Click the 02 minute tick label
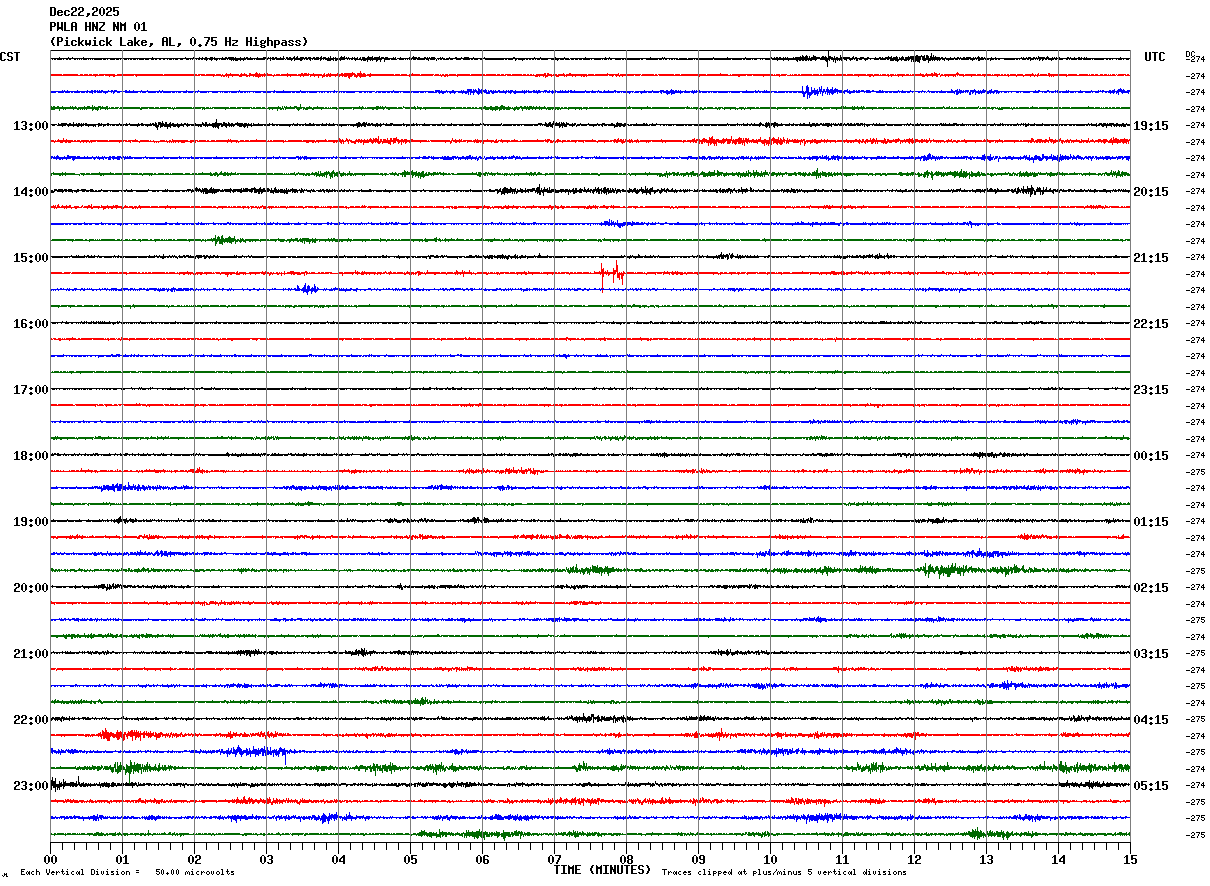 pyautogui.click(x=194, y=859)
